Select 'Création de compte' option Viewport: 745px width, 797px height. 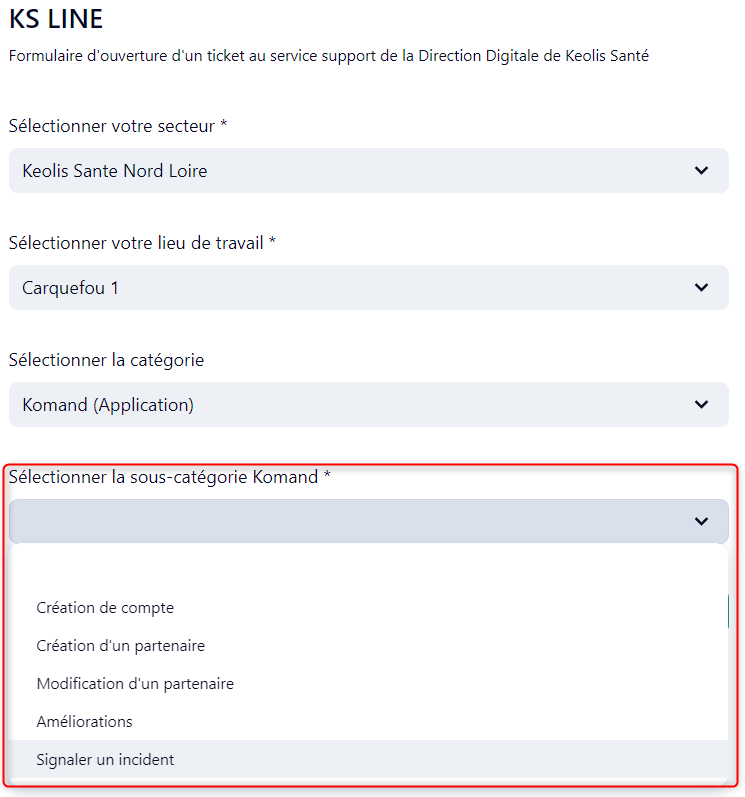[x=105, y=607]
